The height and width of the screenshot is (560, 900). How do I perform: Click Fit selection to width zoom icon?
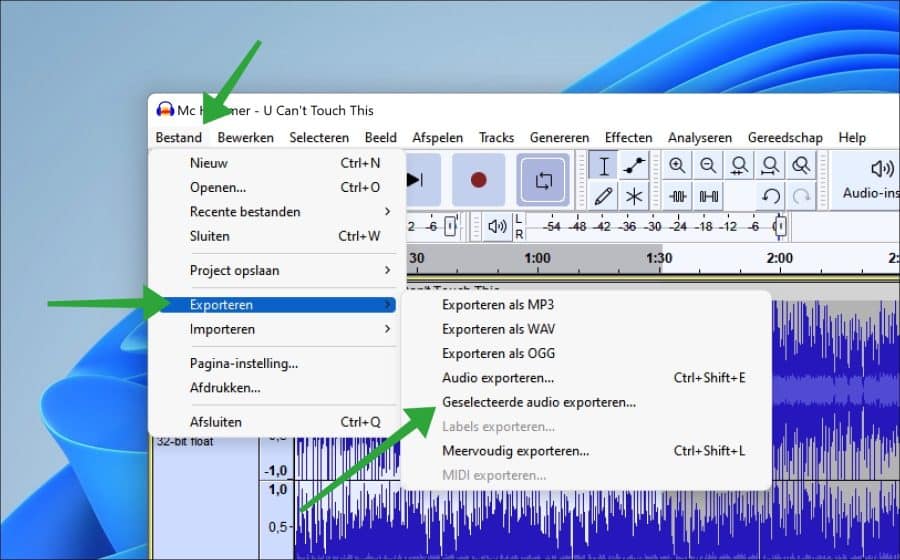click(x=739, y=166)
